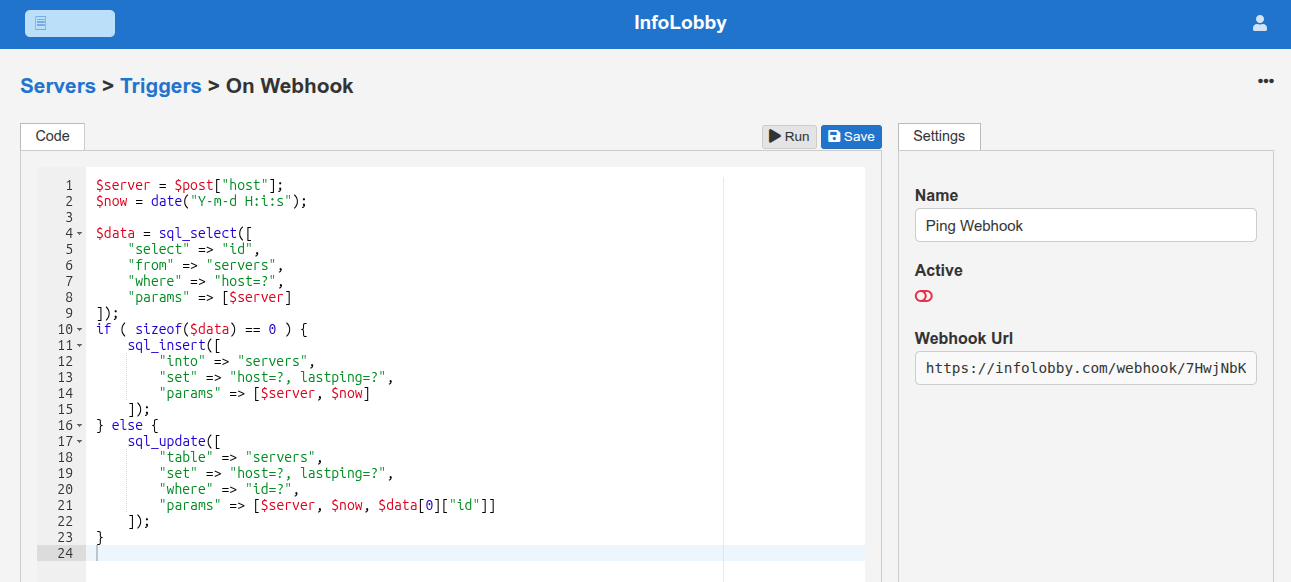The width and height of the screenshot is (1291, 582).
Task: Fold the sql_insert block at line 11
Action: pyautogui.click(x=80, y=346)
